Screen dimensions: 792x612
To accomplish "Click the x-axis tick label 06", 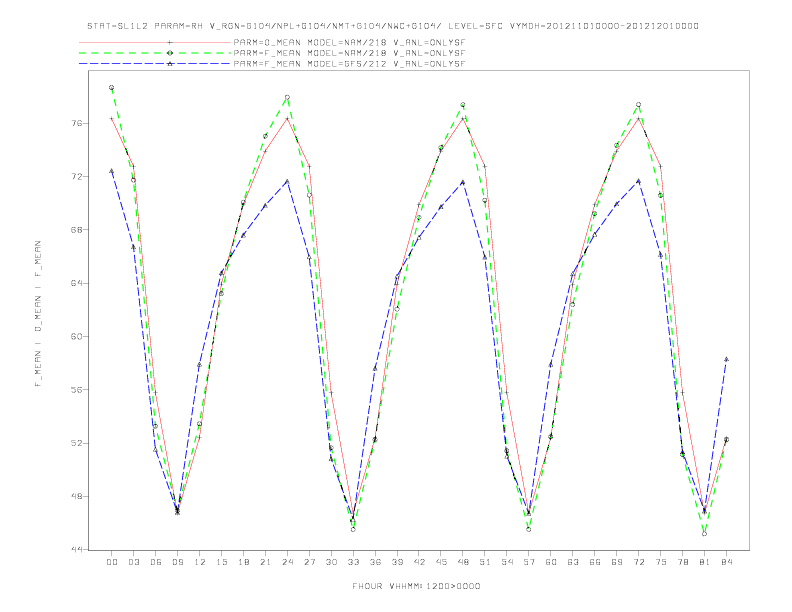I will [x=156, y=562].
